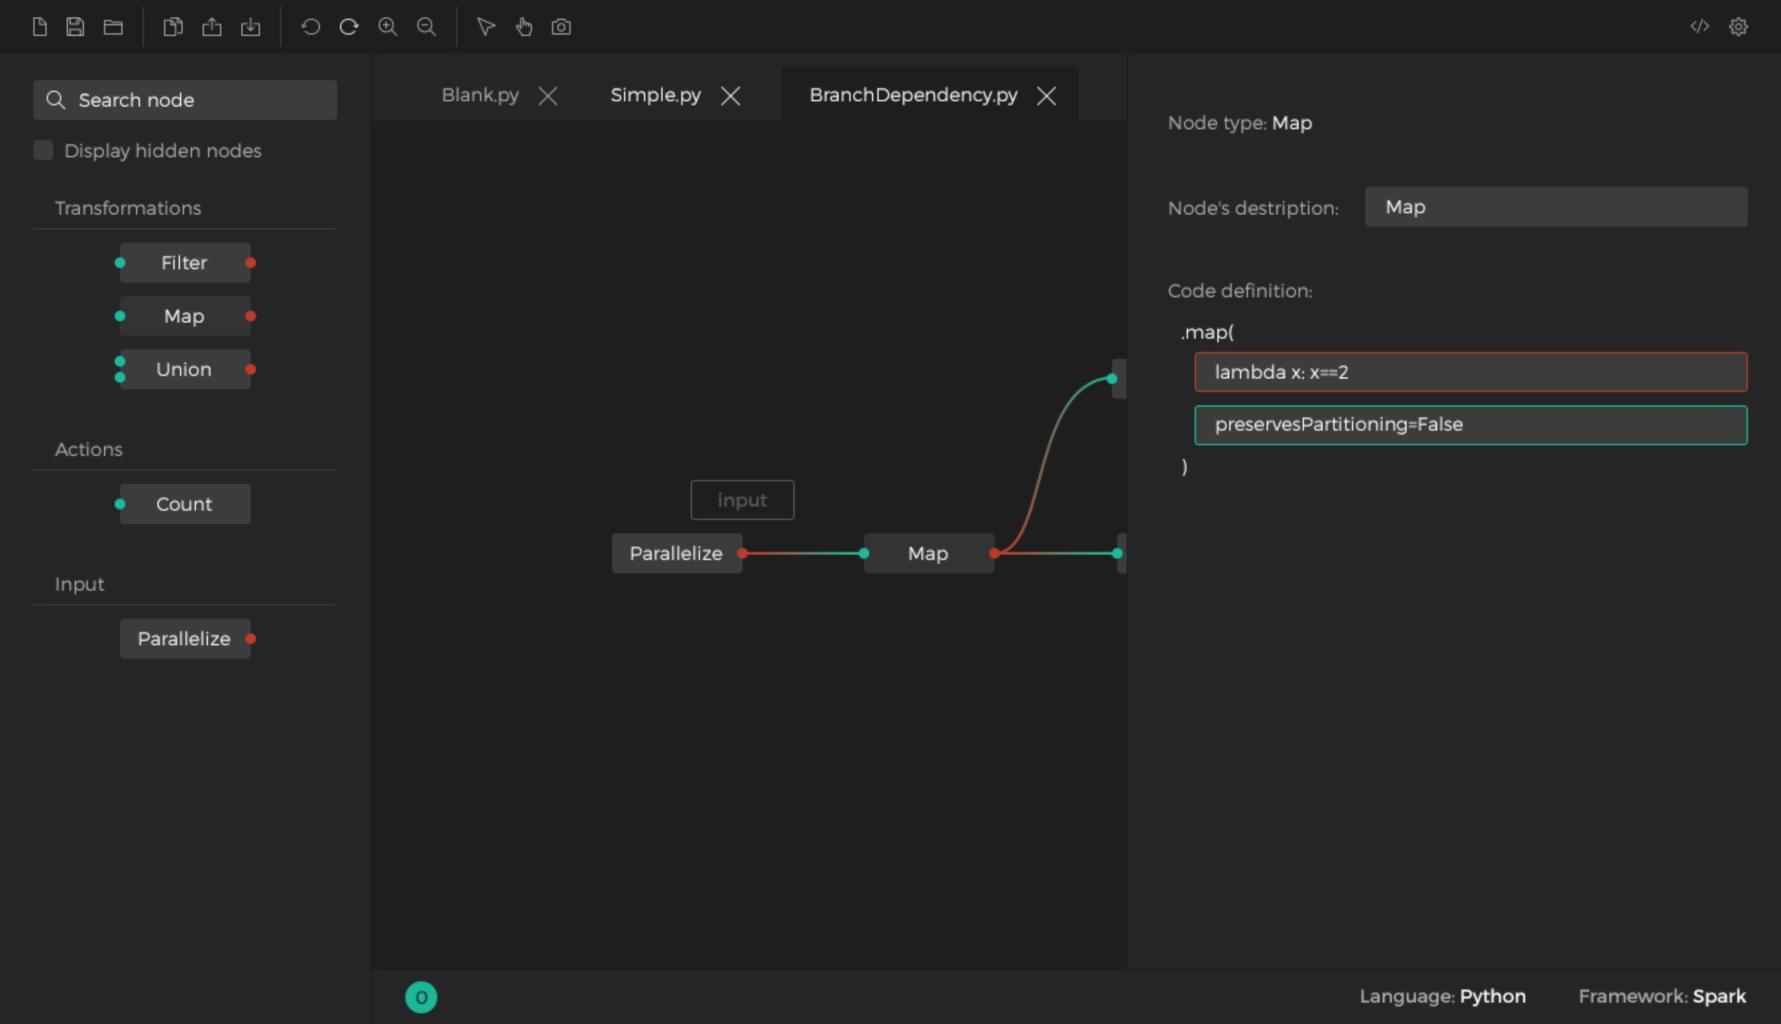The height and width of the screenshot is (1024, 1781).
Task: Switch to the Blank.py tab
Action: pos(480,95)
